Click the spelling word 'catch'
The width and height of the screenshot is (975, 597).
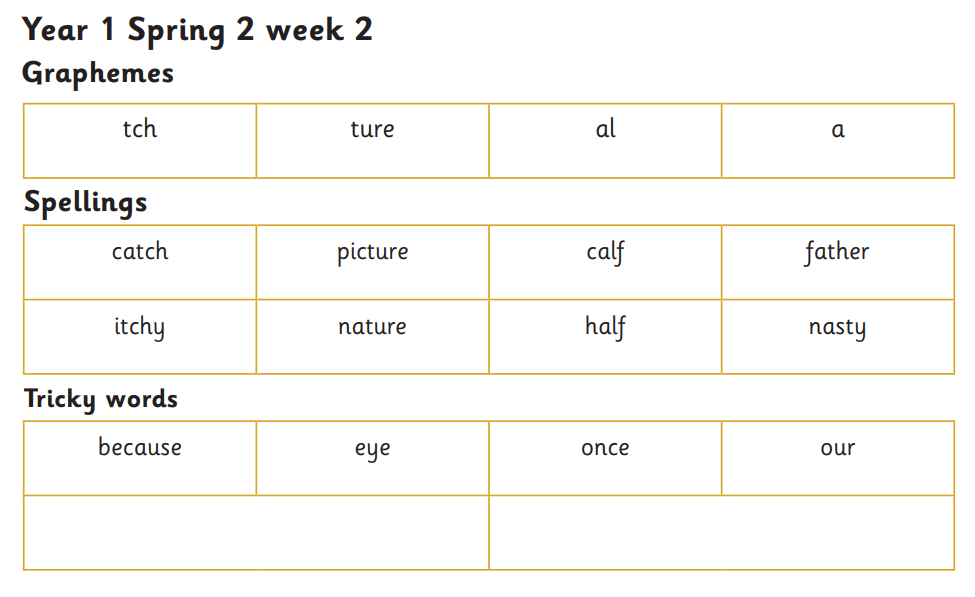click(140, 252)
